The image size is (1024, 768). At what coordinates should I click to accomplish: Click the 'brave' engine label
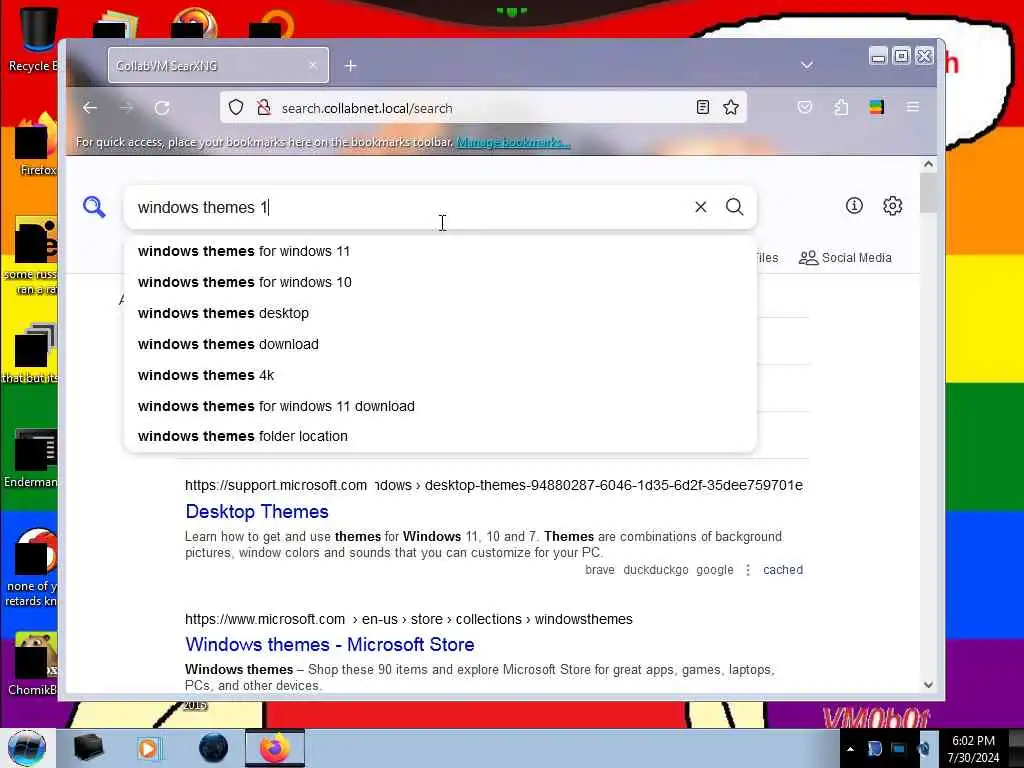(600, 569)
